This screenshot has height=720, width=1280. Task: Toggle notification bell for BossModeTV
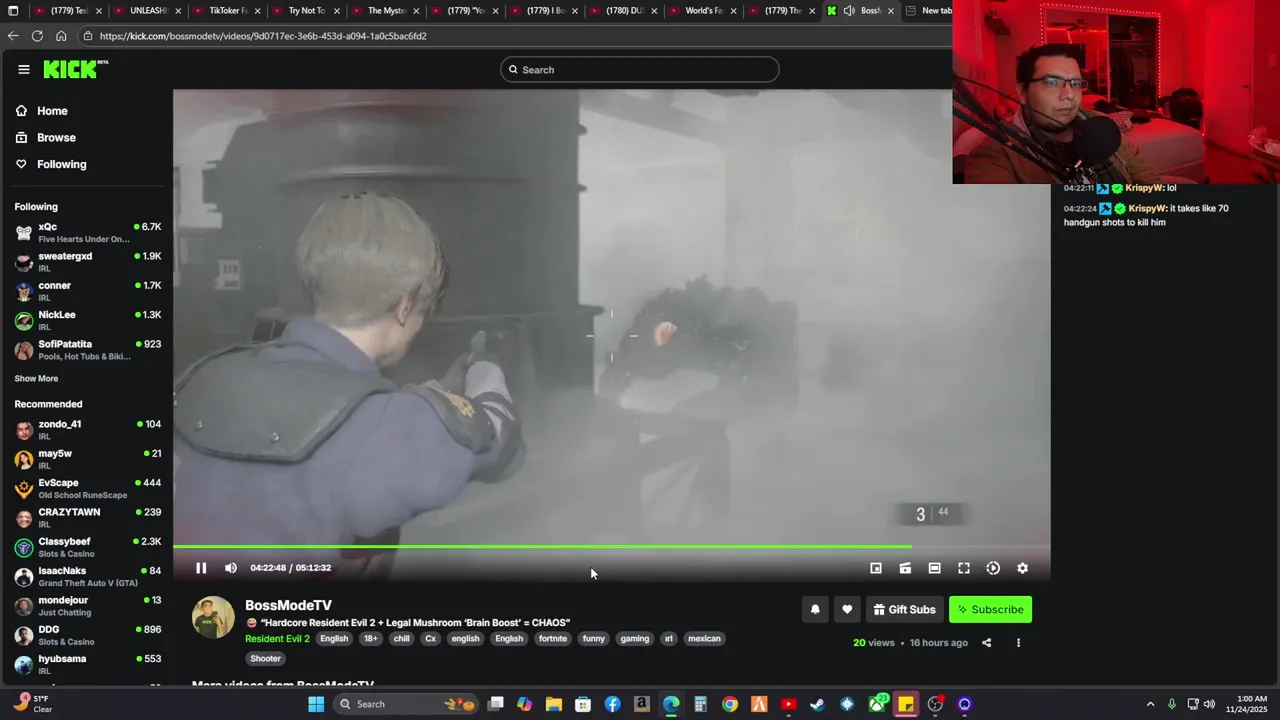click(x=815, y=610)
